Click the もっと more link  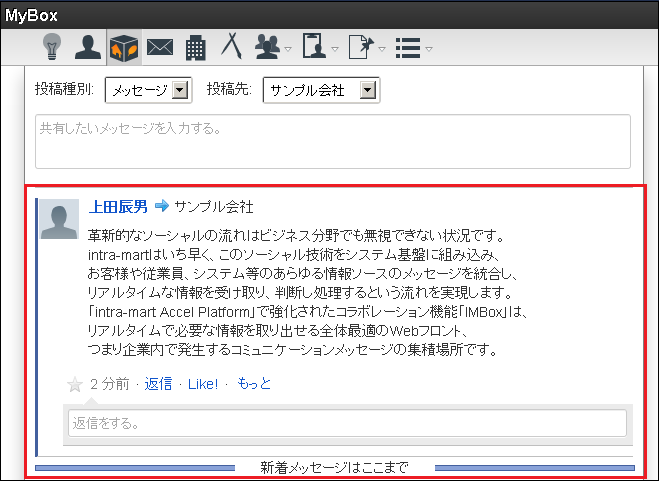(254, 383)
